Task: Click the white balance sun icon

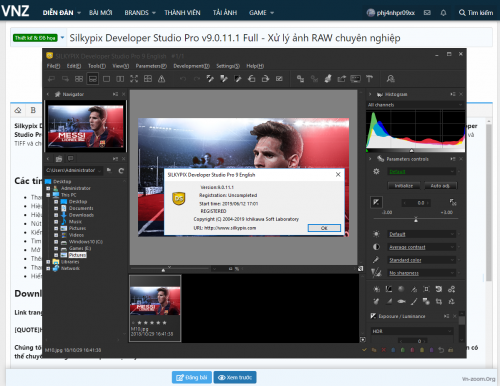Action: 376,234
